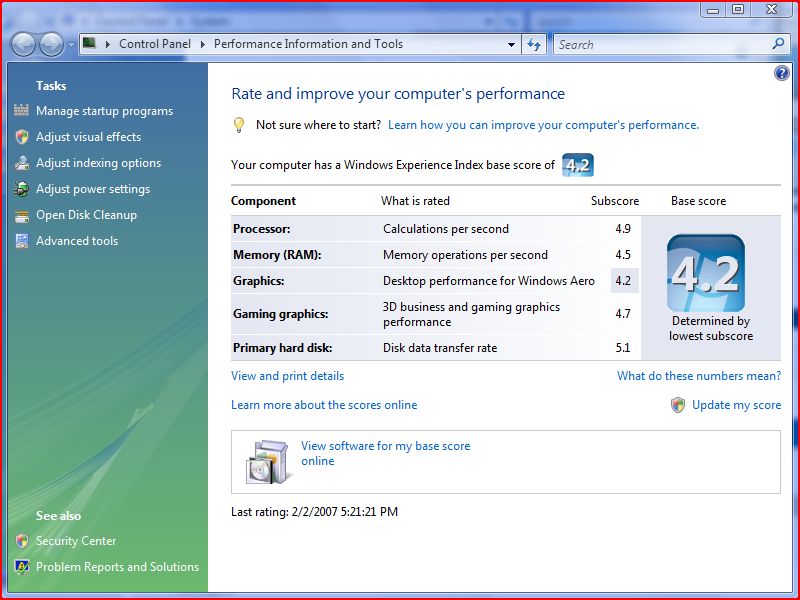Click the software box and disc icon
The width and height of the screenshot is (800, 600).
pos(269,462)
